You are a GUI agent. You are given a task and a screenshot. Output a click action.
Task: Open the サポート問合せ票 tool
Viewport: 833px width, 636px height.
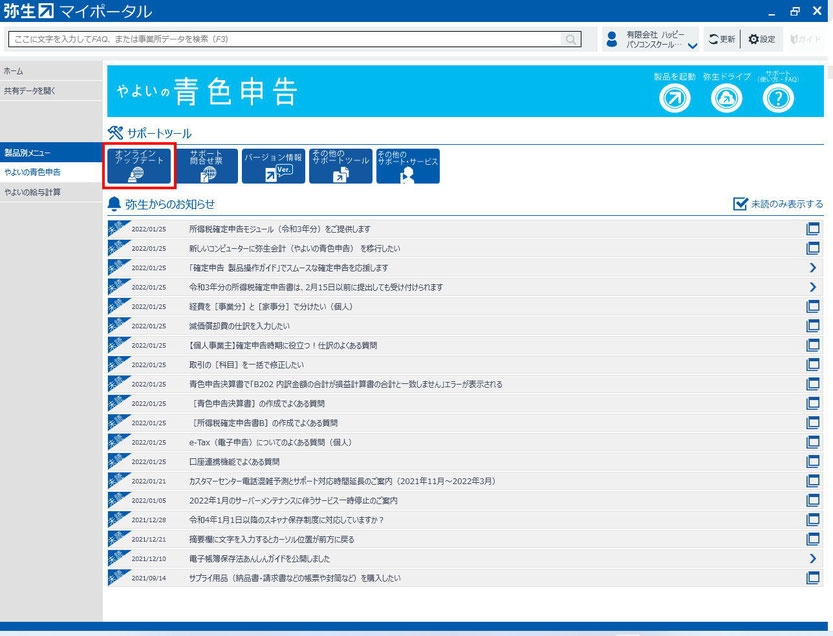(206, 166)
